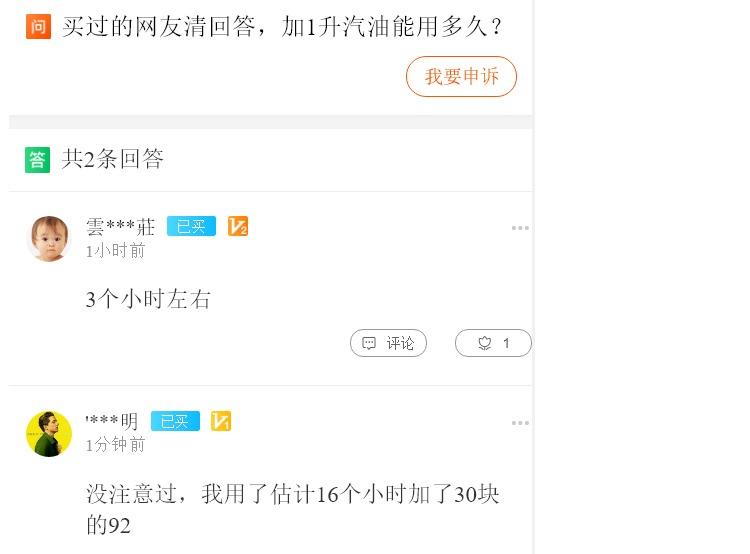Click the 已买 badge next to 雲***莊

coord(191,227)
